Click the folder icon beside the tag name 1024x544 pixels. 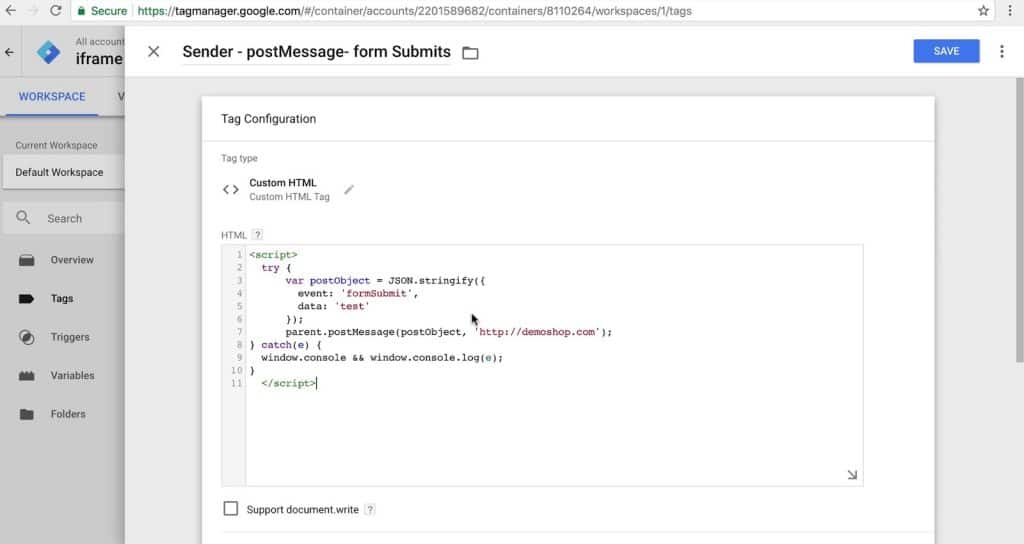[x=470, y=53]
